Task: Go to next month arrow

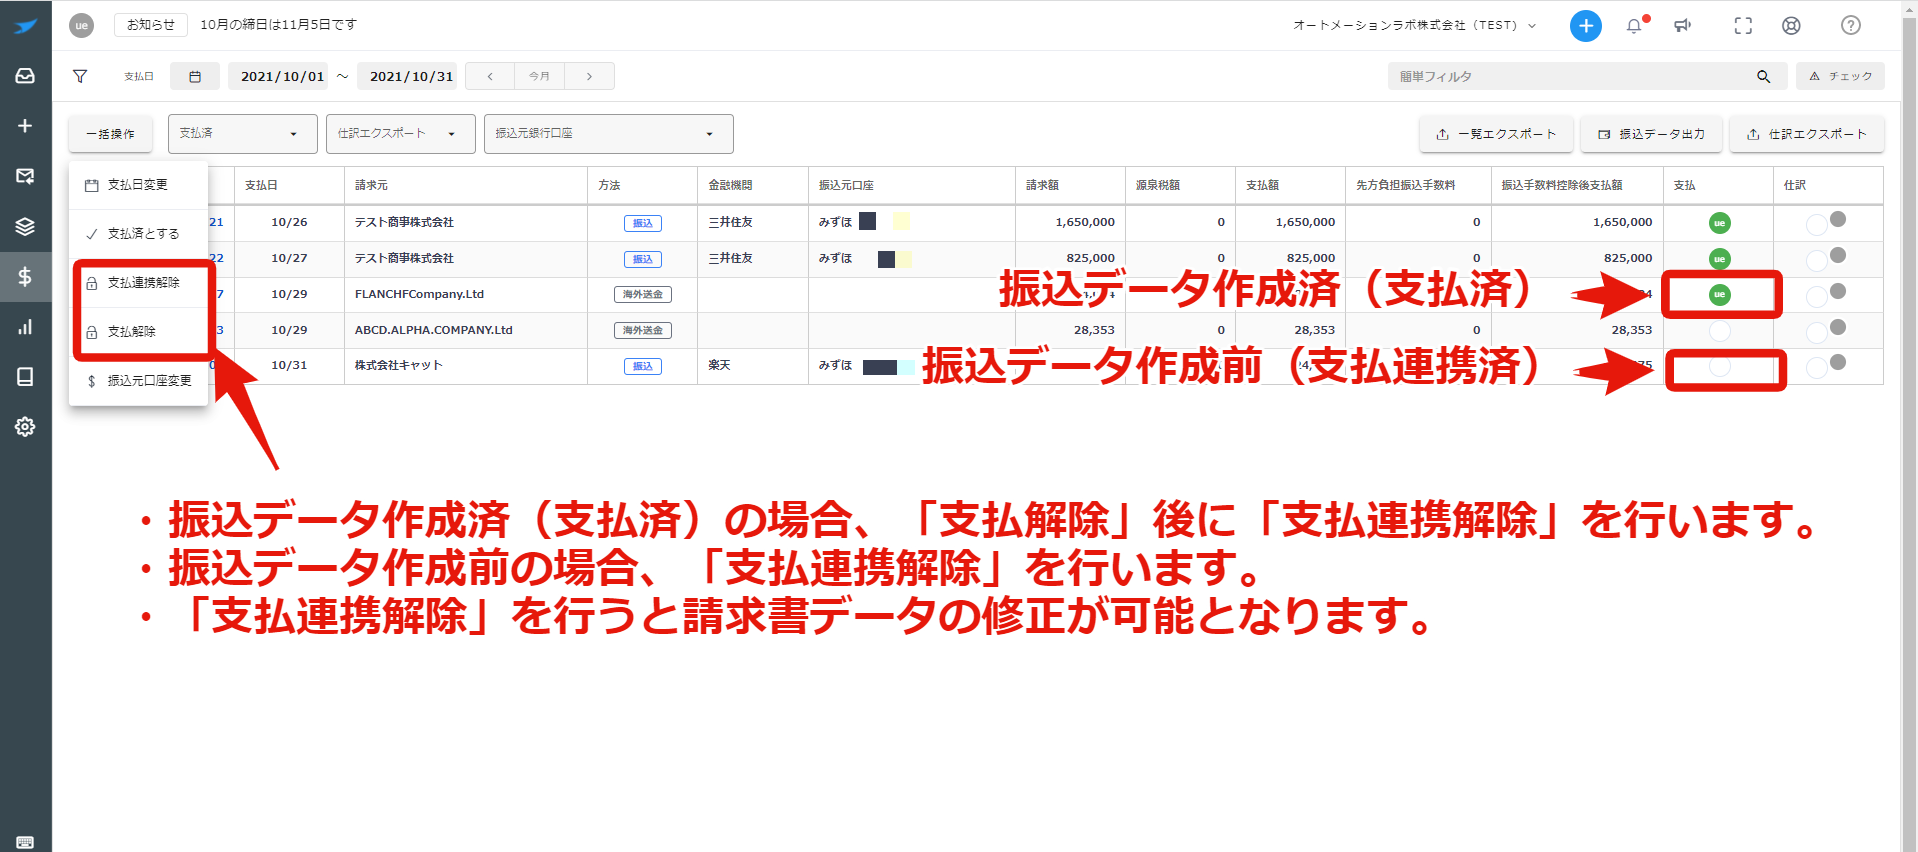Action: click(589, 76)
